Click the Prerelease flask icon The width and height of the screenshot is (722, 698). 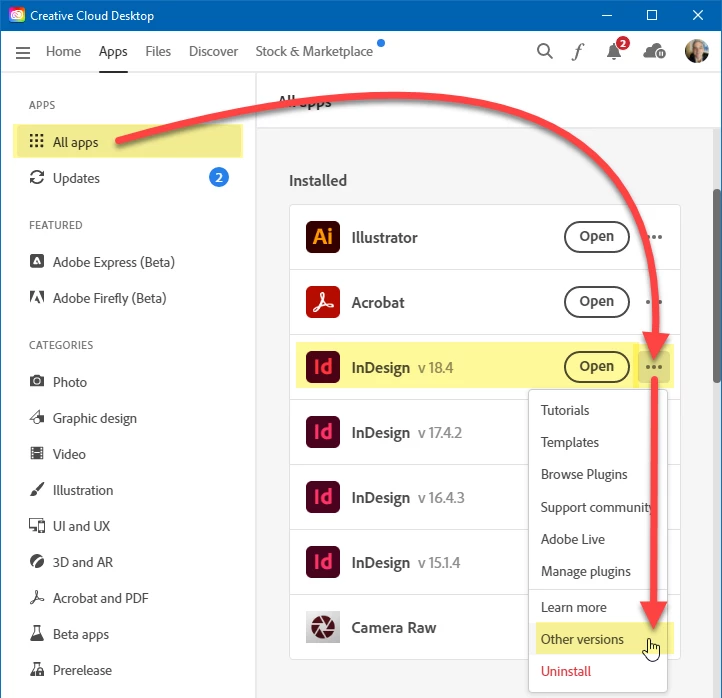point(37,669)
